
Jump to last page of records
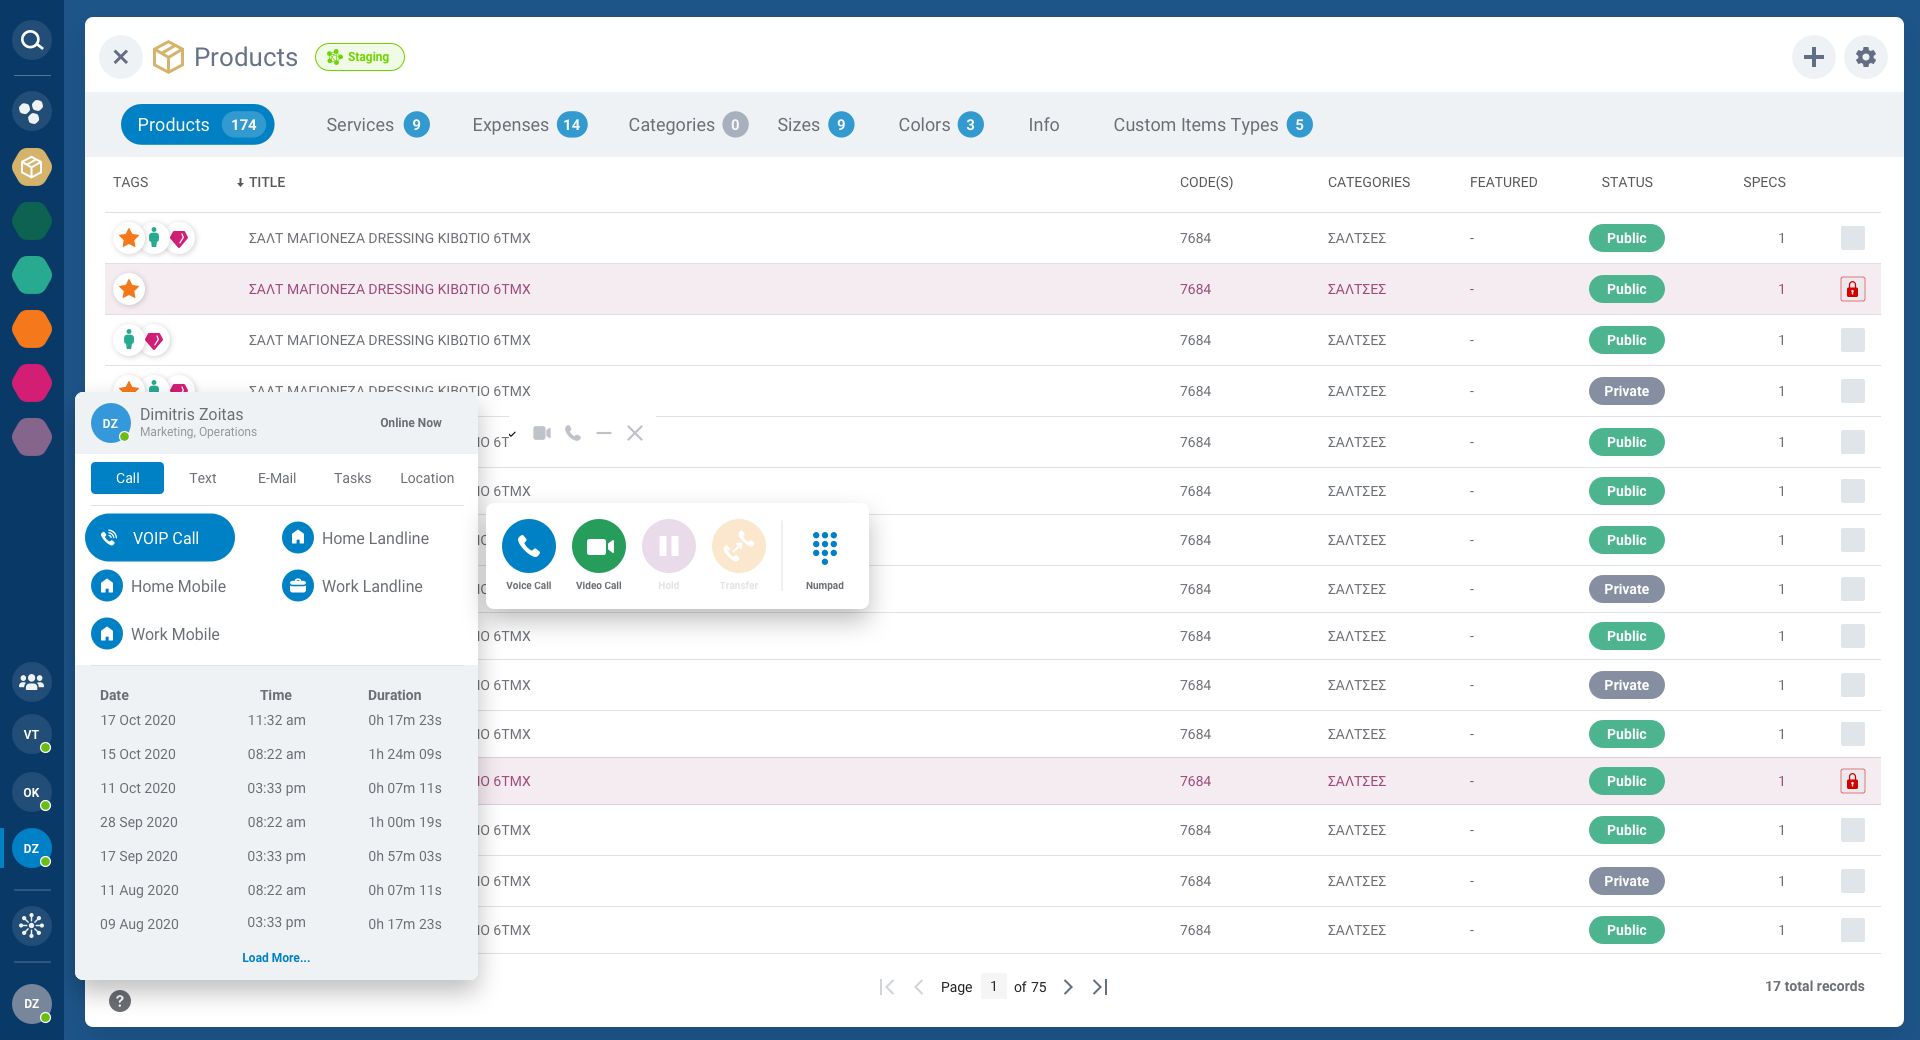coord(1100,987)
